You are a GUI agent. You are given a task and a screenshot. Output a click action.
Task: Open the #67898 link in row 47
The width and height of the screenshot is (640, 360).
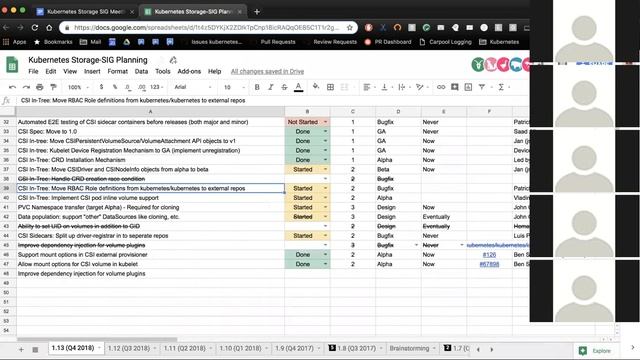pos(489,264)
